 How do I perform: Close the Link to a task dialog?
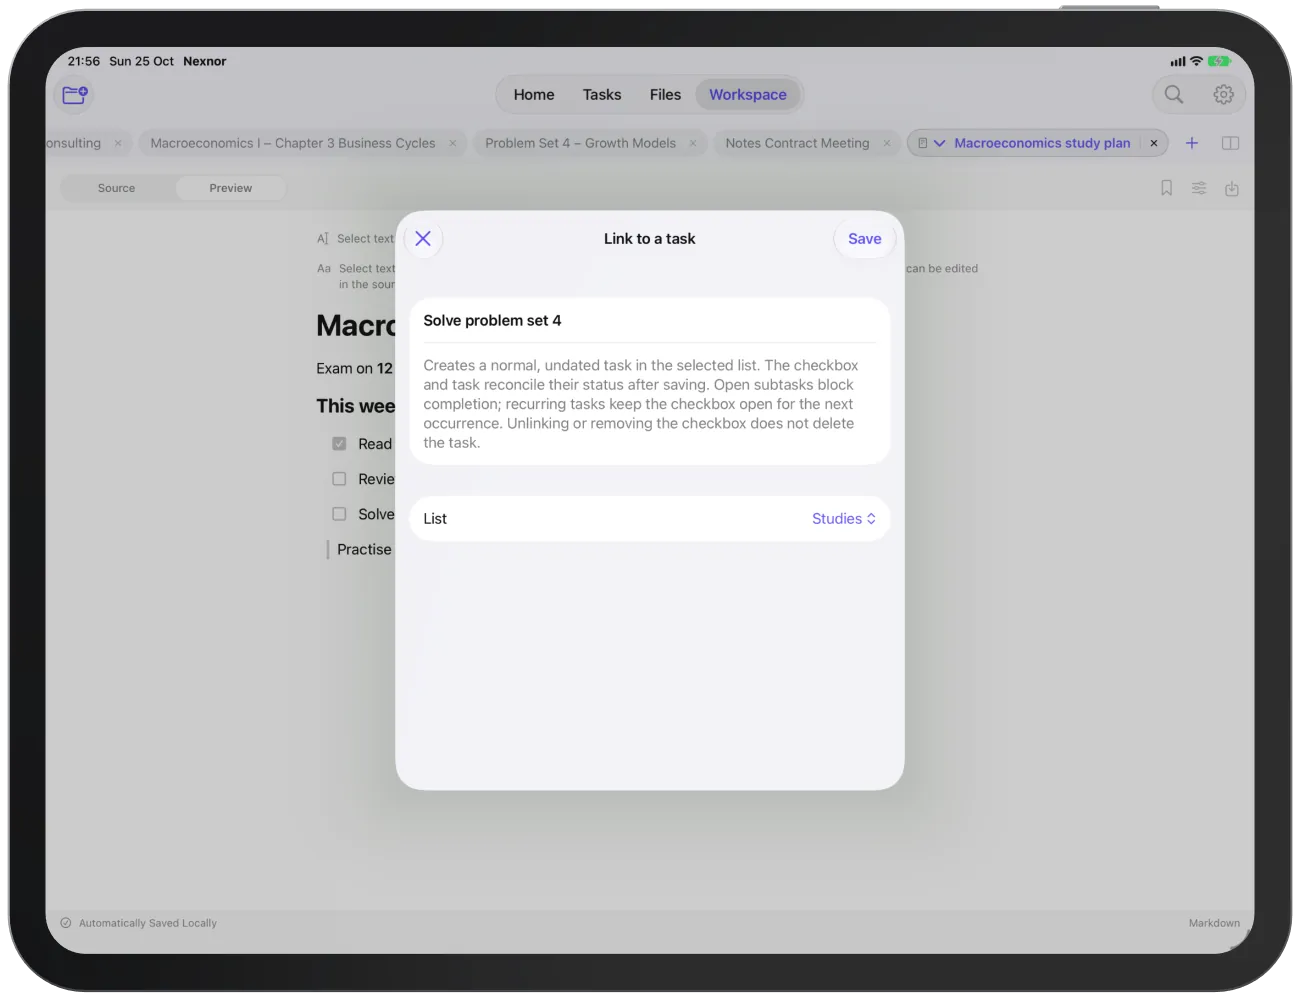tap(423, 239)
